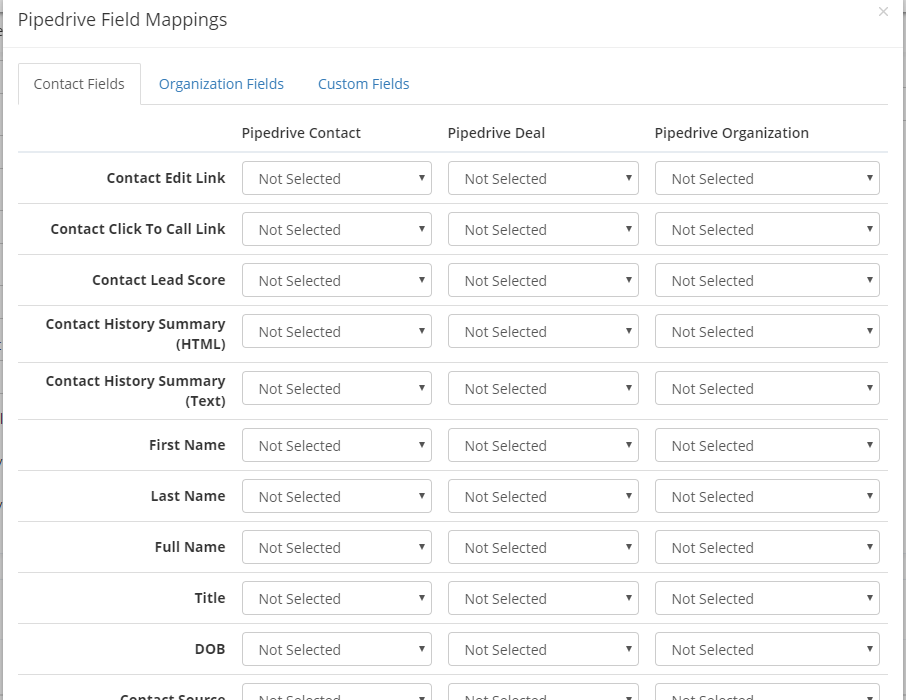906x700 pixels.
Task: Click the First Name row label
Action: tap(187, 445)
